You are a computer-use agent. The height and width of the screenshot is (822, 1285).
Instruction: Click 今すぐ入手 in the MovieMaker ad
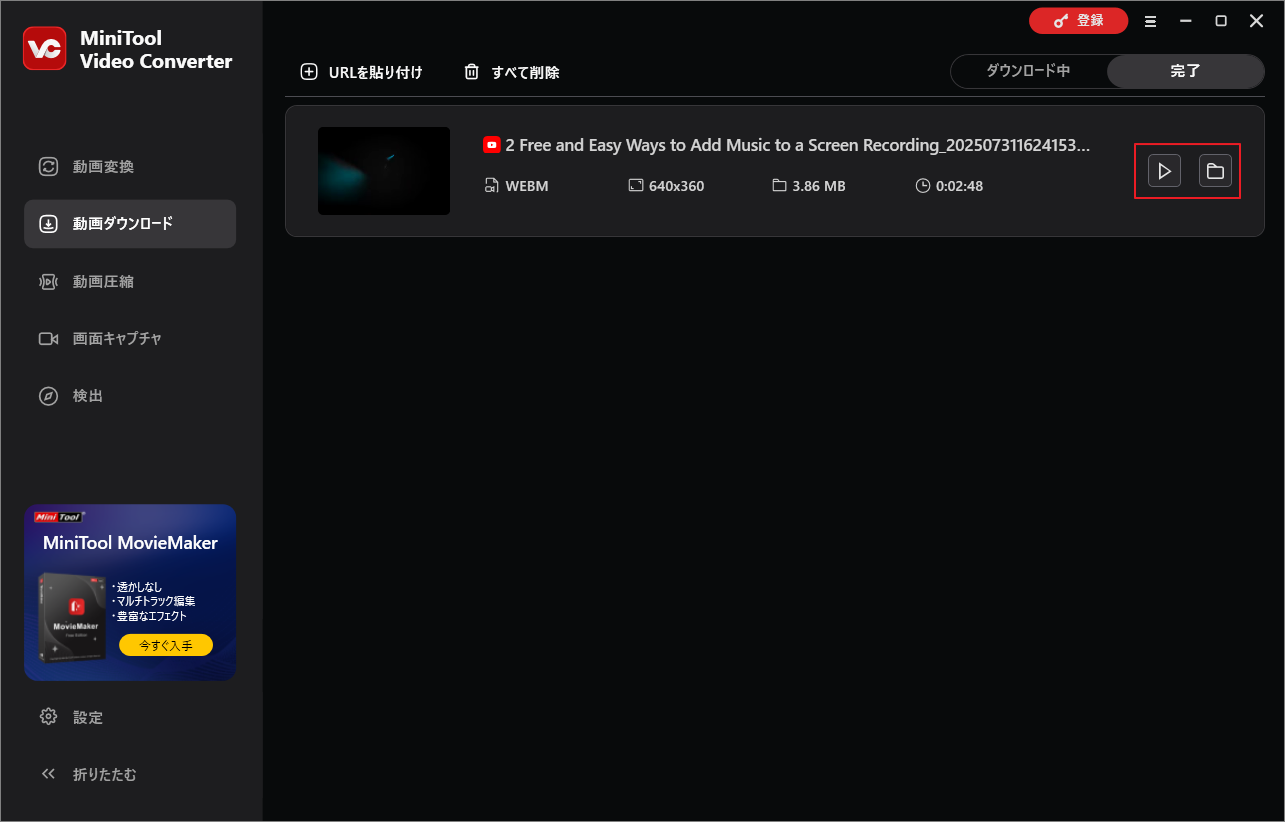166,645
